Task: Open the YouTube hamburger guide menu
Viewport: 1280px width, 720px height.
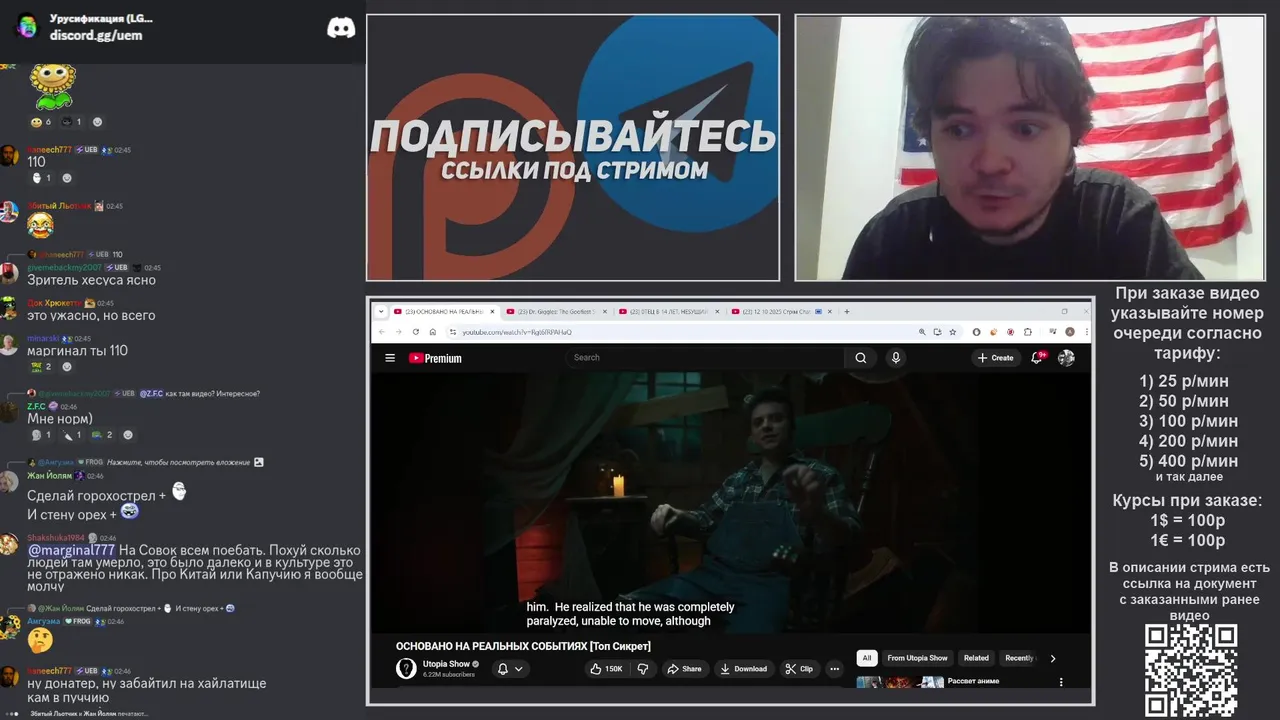Action: coord(390,358)
